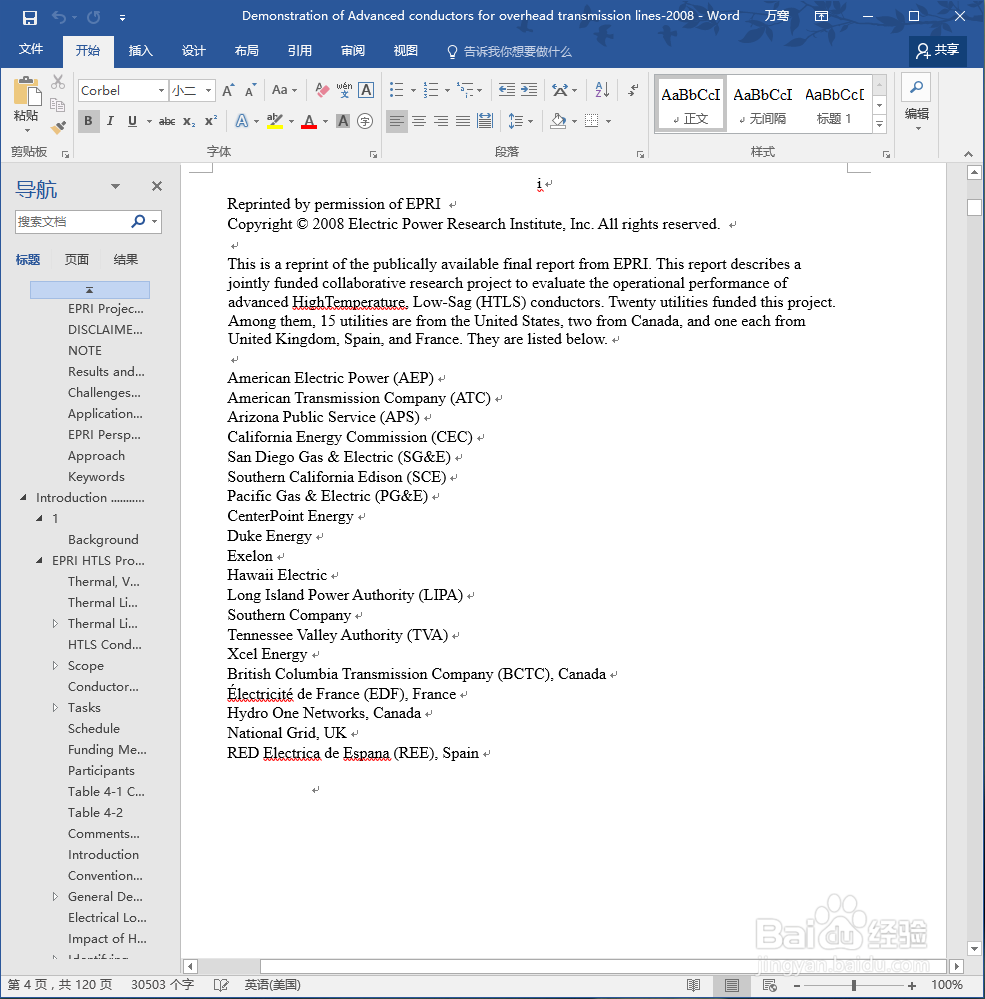985x999 pixels.
Task: Open the 文件 (File) tab
Action: pos(31,50)
